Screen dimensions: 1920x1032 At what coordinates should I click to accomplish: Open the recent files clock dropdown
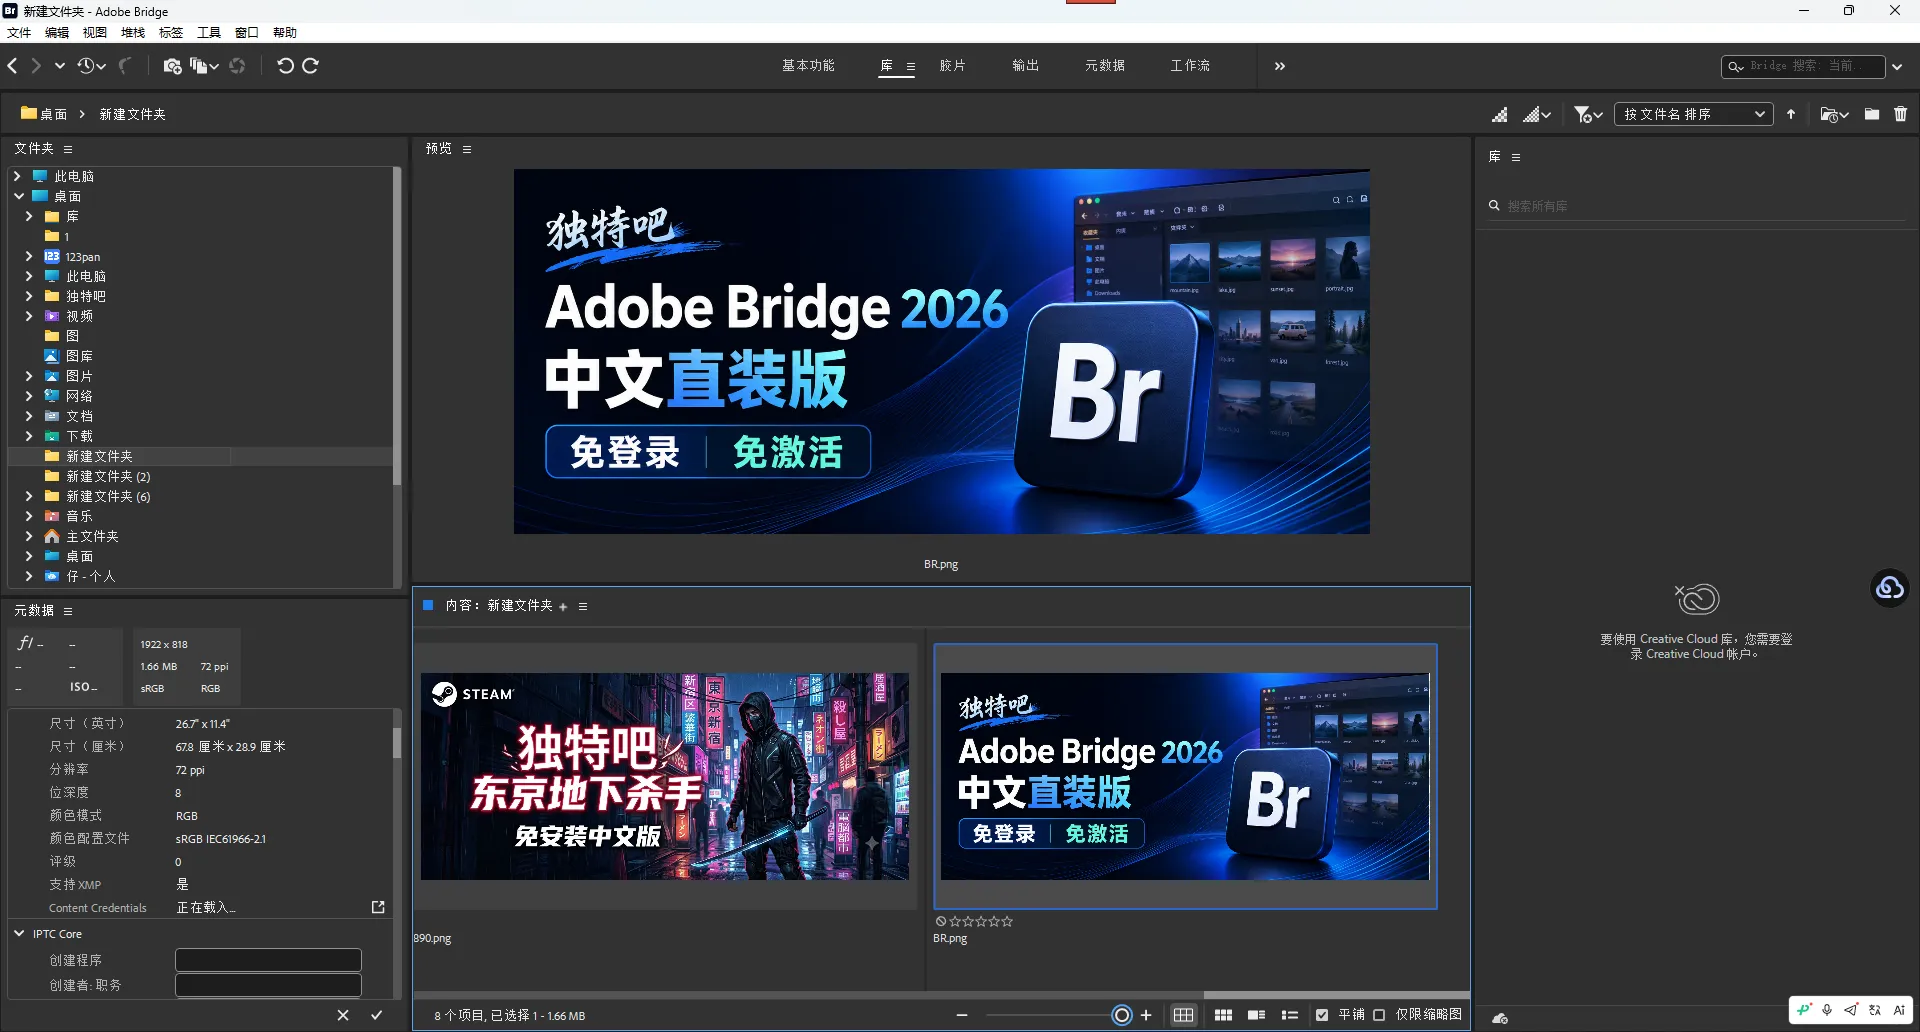click(x=91, y=66)
